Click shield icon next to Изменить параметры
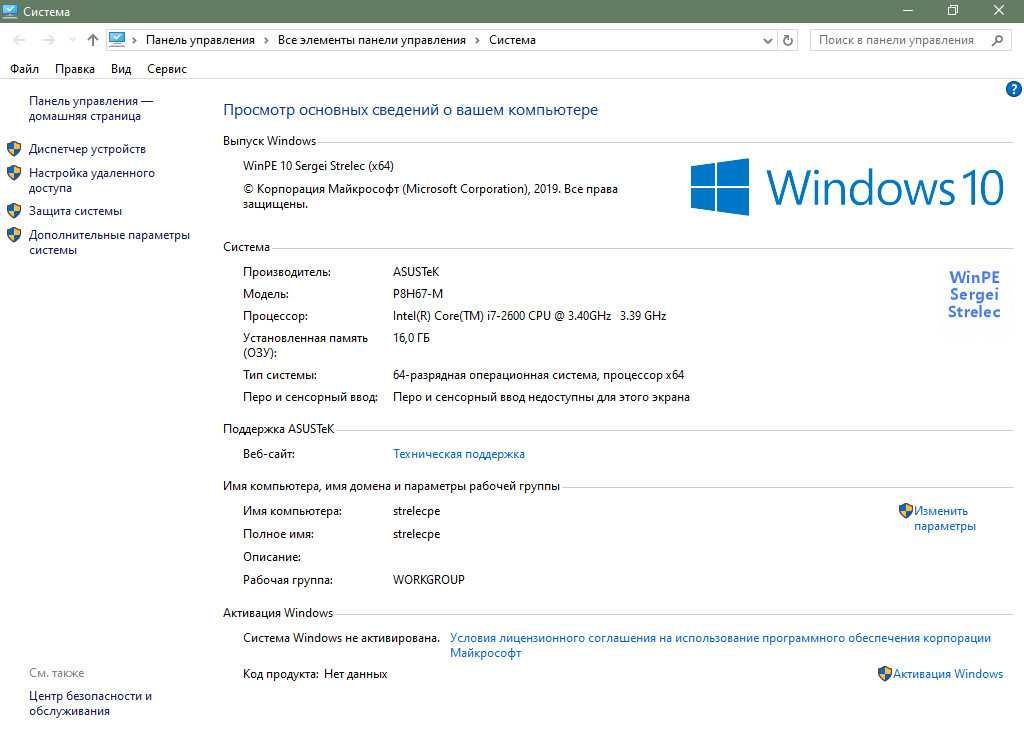This screenshot has width=1024, height=737. coord(905,510)
